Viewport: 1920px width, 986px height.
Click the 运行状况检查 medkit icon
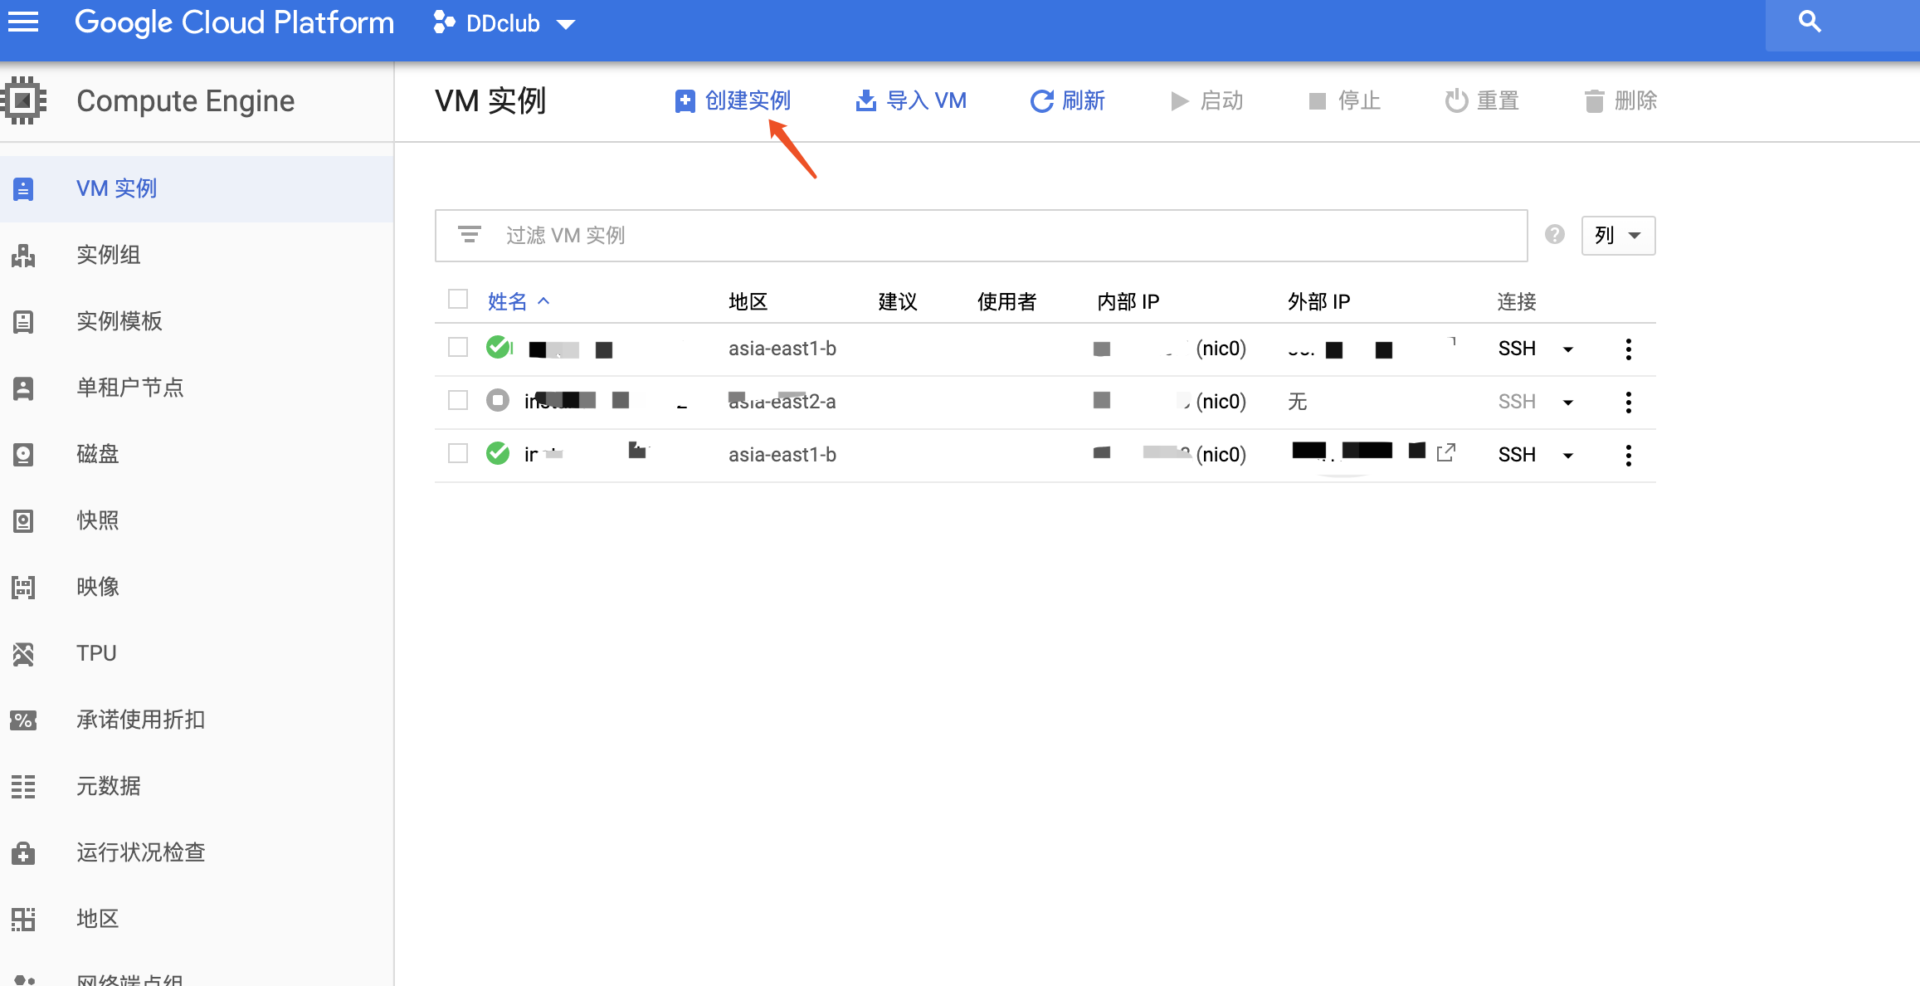point(23,853)
